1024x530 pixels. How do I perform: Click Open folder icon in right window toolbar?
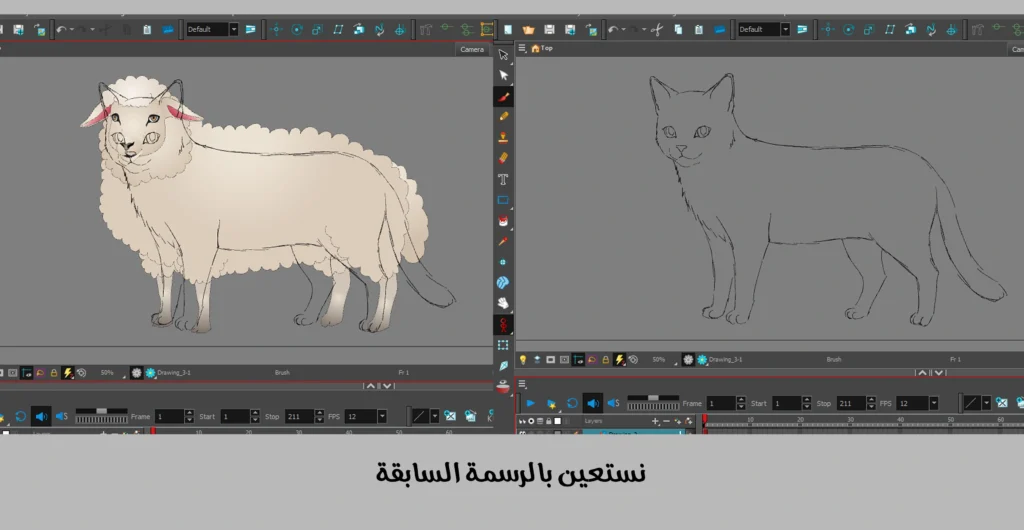tap(528, 29)
